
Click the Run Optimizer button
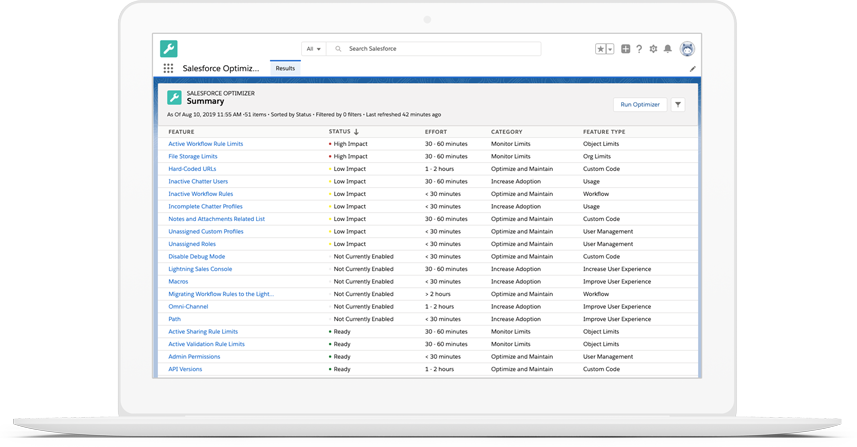[640, 104]
